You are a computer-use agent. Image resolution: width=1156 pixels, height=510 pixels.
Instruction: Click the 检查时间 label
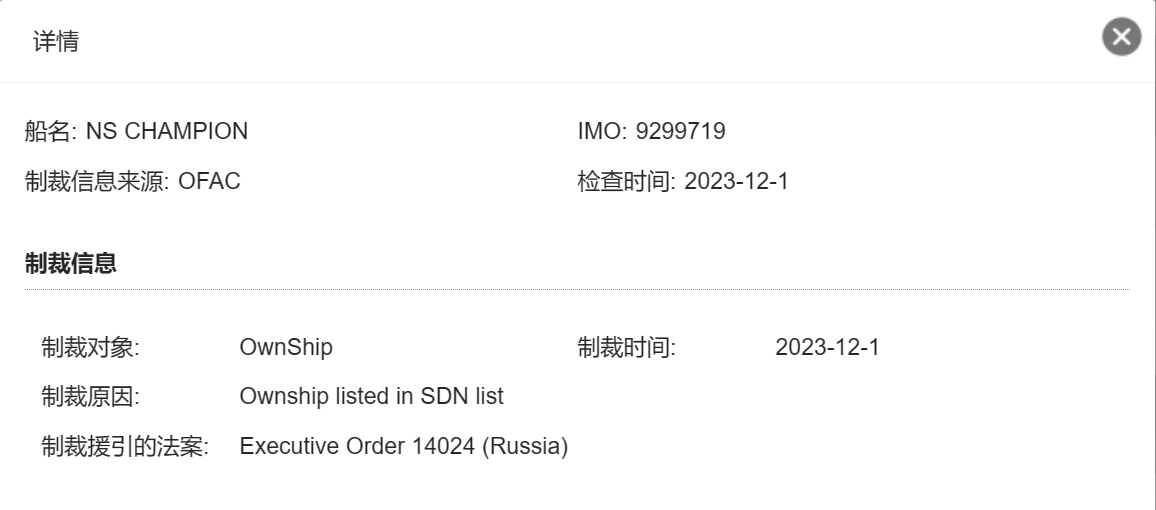click(x=627, y=181)
